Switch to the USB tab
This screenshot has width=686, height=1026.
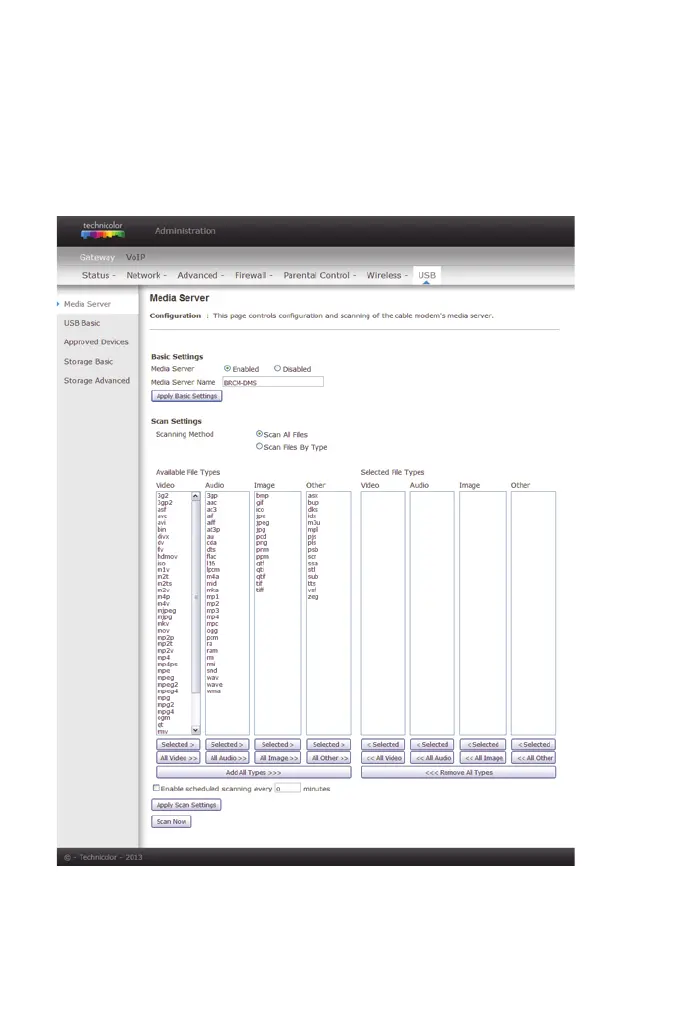[x=427, y=275]
